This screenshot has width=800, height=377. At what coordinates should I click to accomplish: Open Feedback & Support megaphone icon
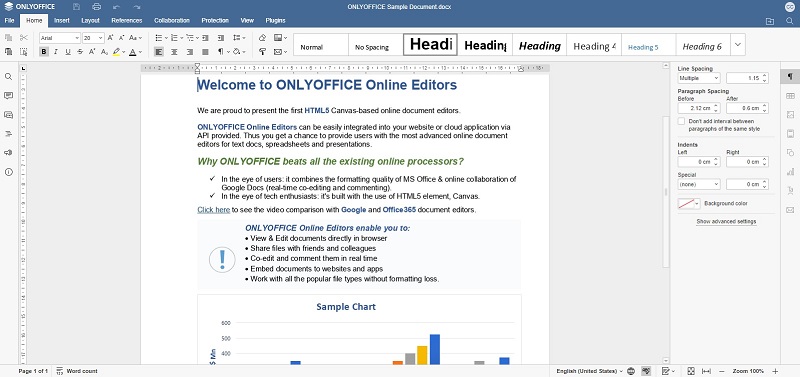8,153
